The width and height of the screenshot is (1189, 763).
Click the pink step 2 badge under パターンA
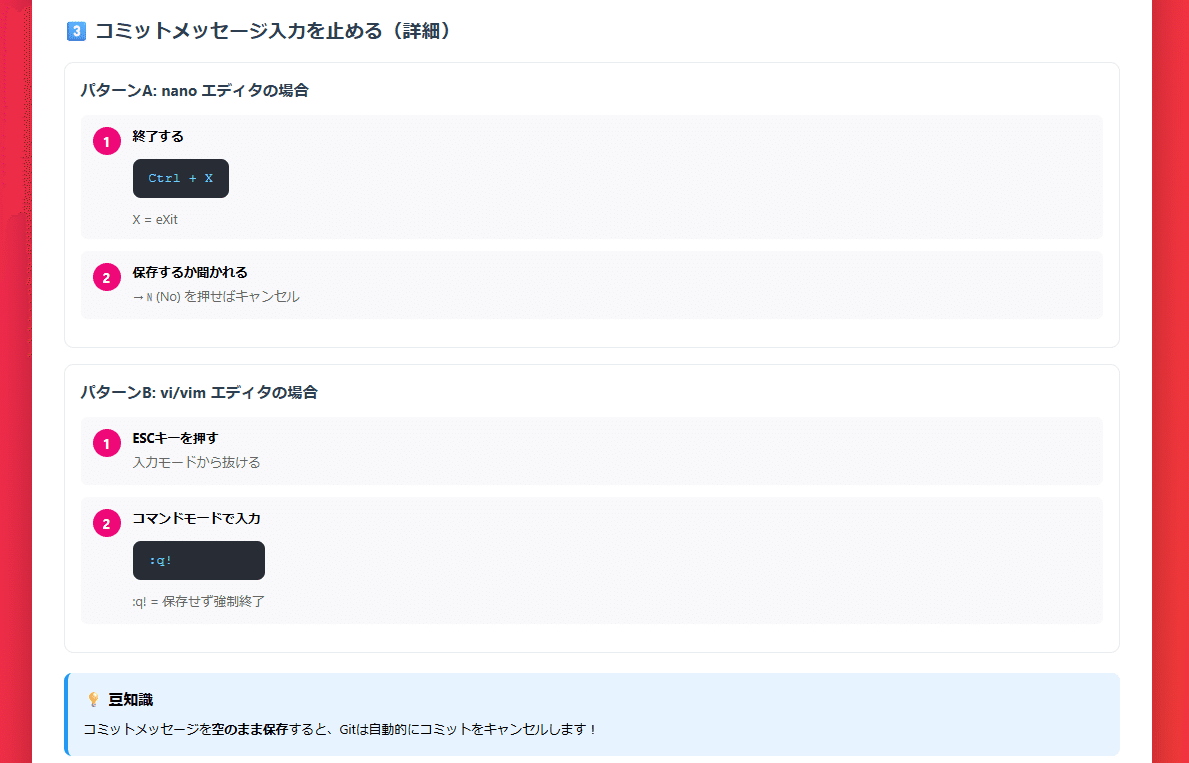(107, 277)
